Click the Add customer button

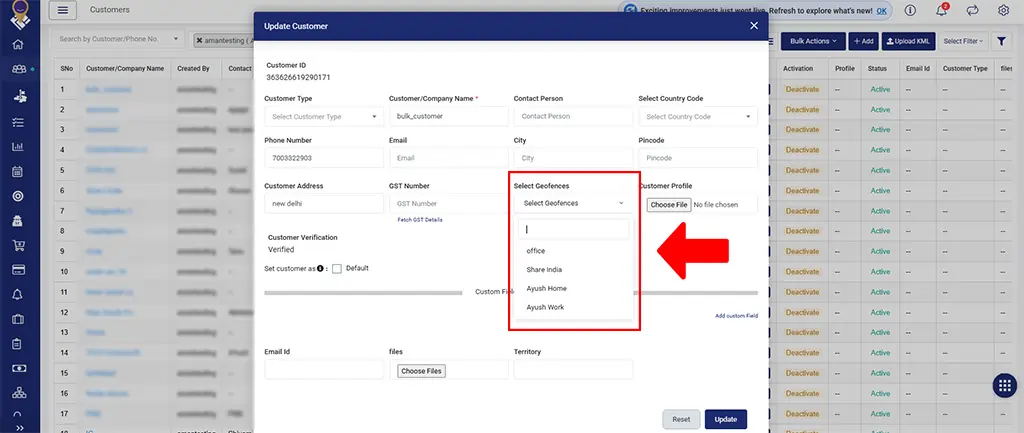pos(863,41)
